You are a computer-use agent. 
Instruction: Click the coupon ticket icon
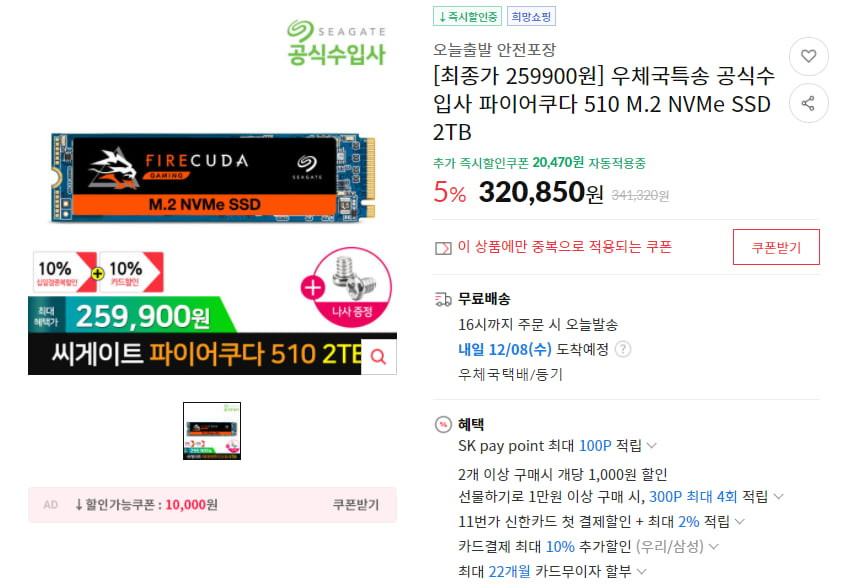443,248
